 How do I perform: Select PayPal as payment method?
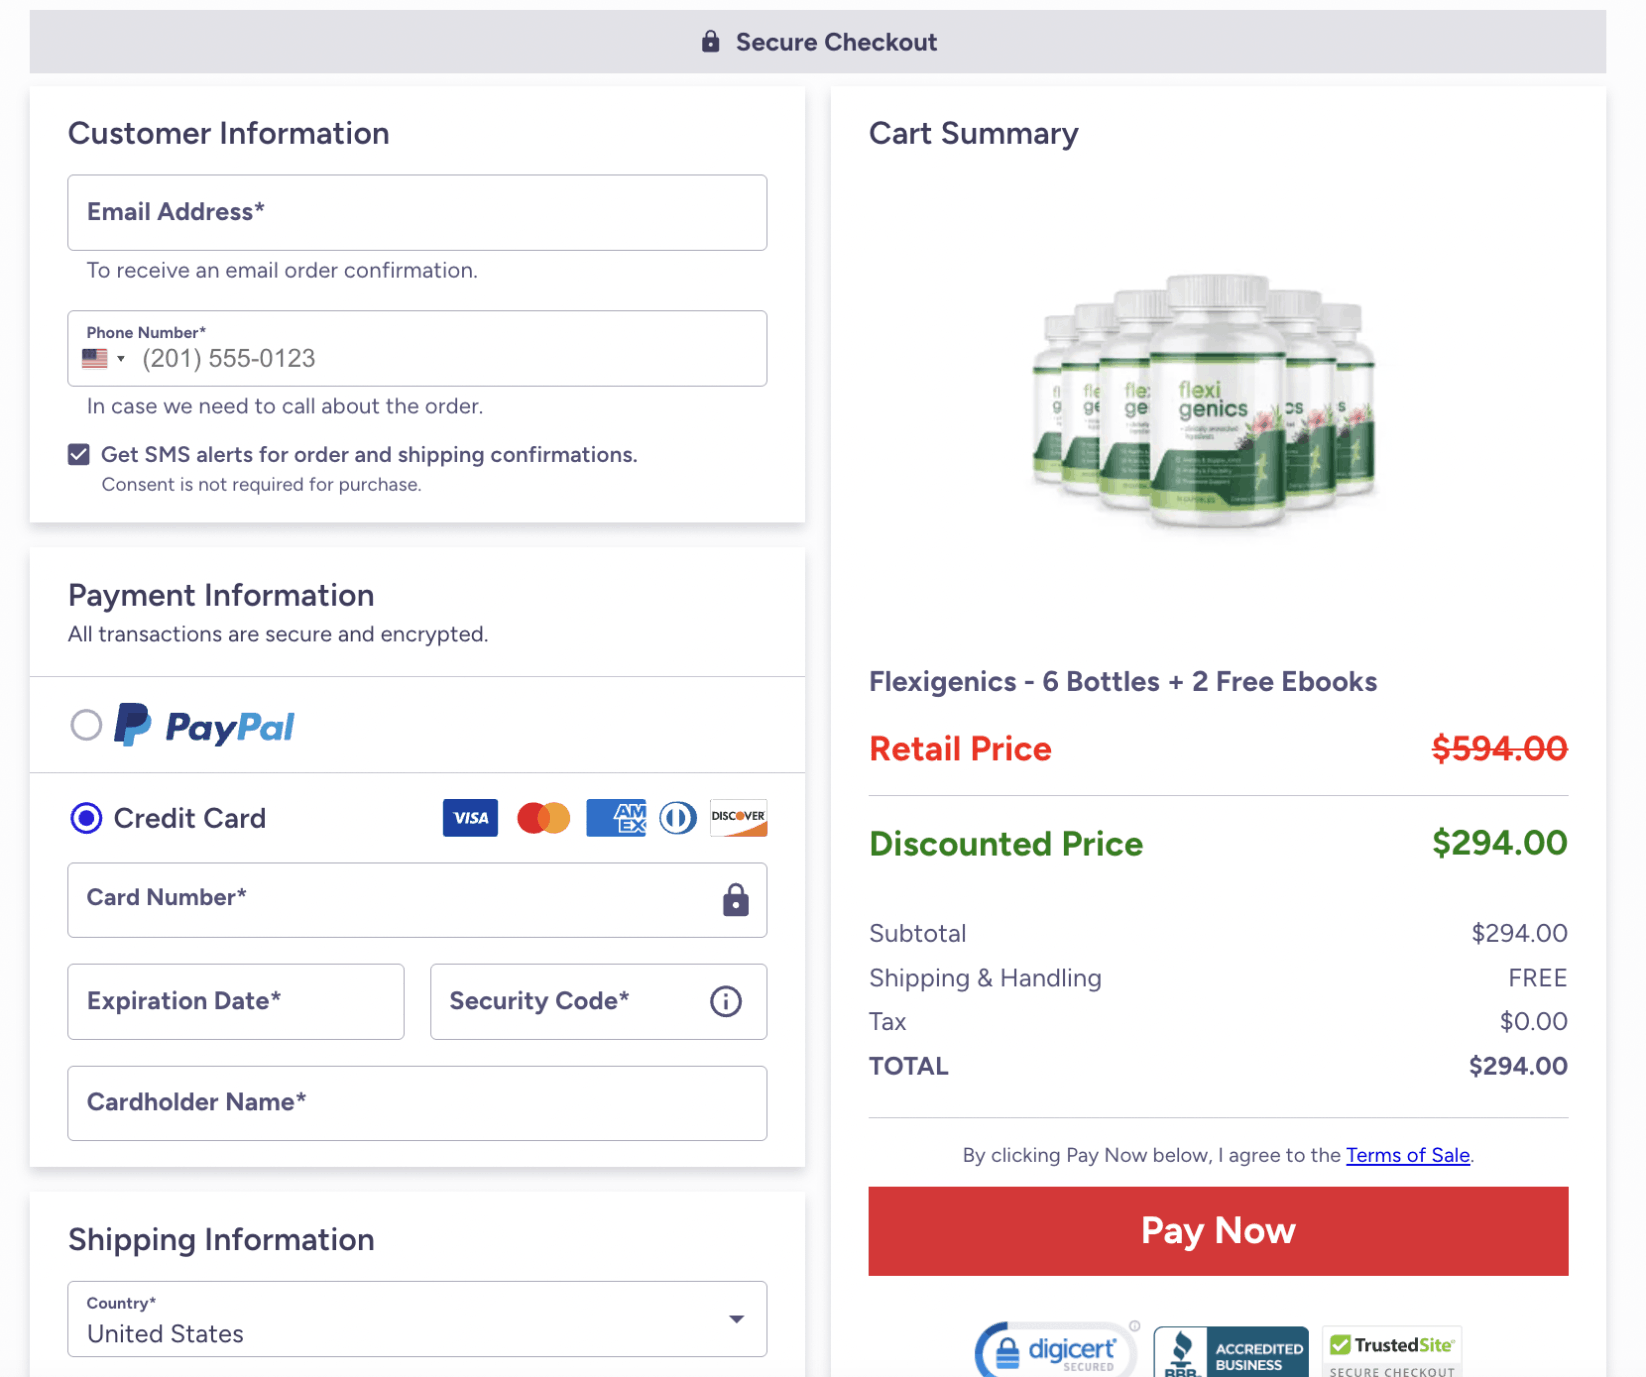pyautogui.click(x=86, y=725)
